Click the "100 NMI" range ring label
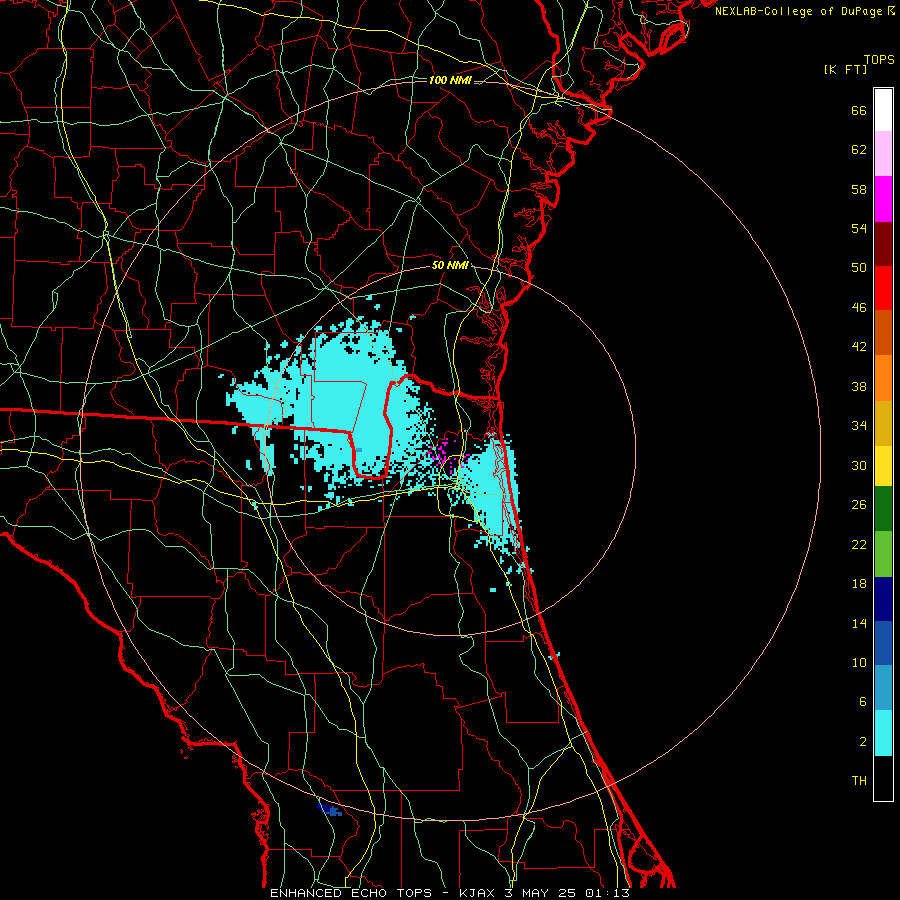The image size is (900, 900). [x=450, y=80]
